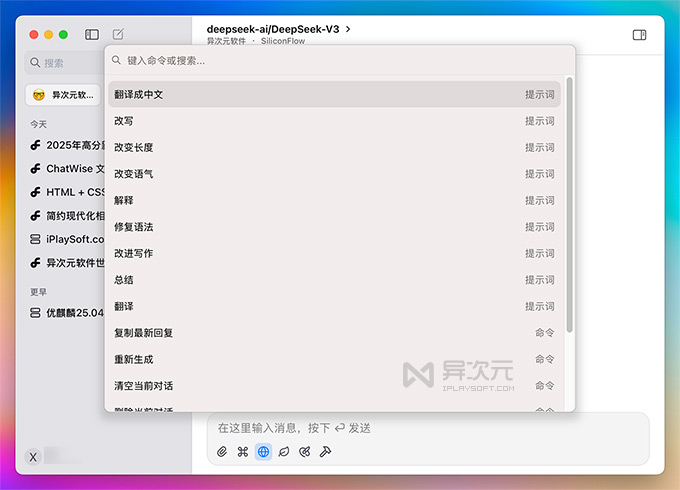This screenshot has height=490, width=680.
Task: Click the attachment paperclip icon
Action: coord(222,452)
